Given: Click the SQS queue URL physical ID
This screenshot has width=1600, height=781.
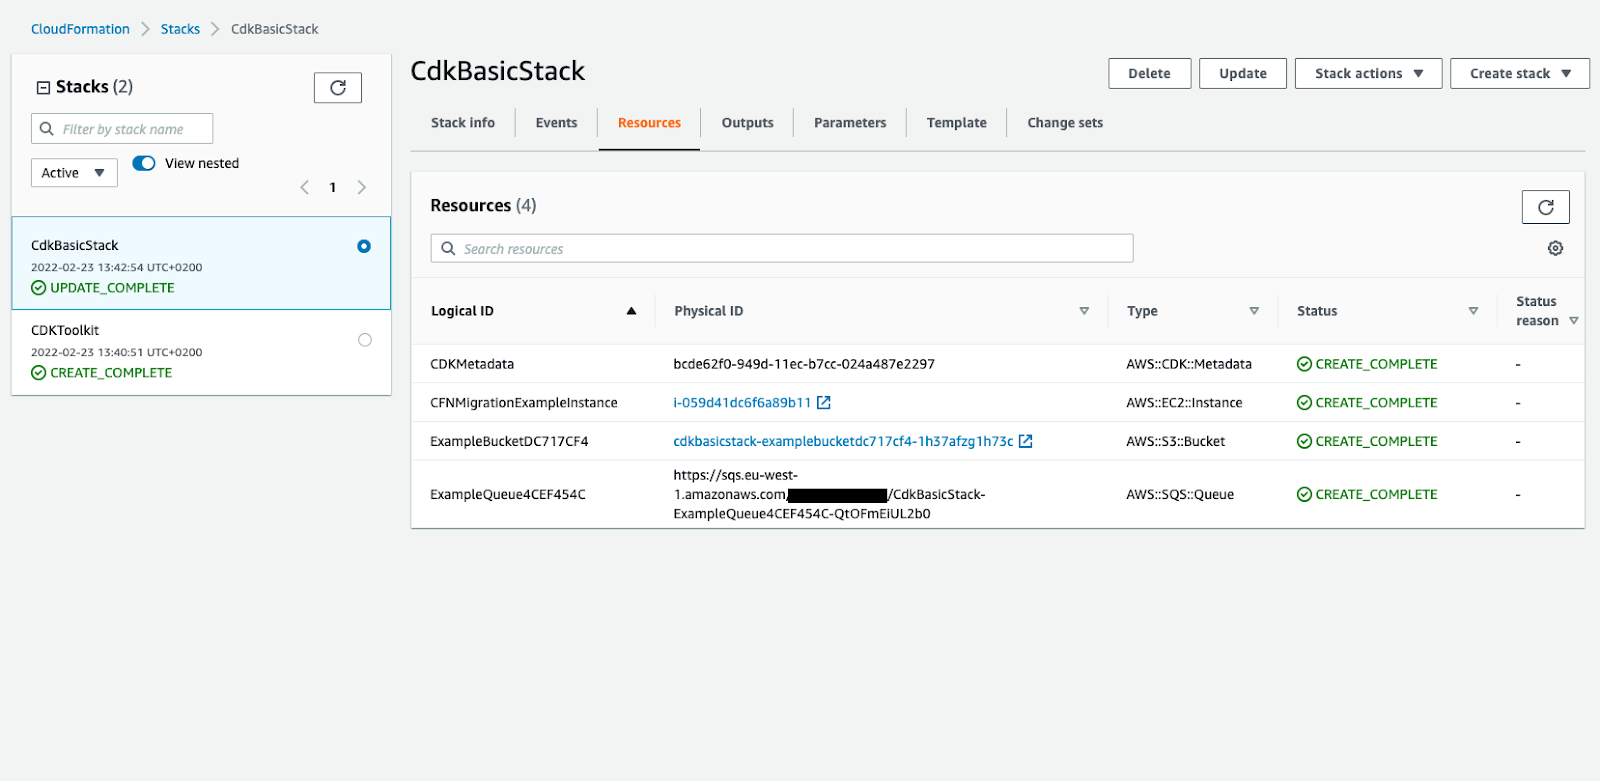Looking at the screenshot, I should 829,494.
